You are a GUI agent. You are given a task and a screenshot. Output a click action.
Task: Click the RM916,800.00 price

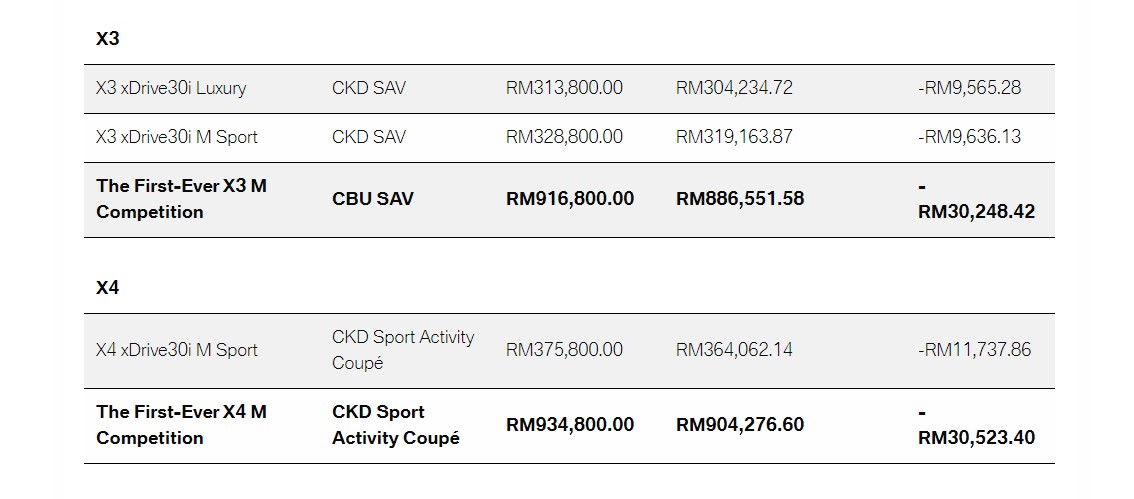pos(570,199)
